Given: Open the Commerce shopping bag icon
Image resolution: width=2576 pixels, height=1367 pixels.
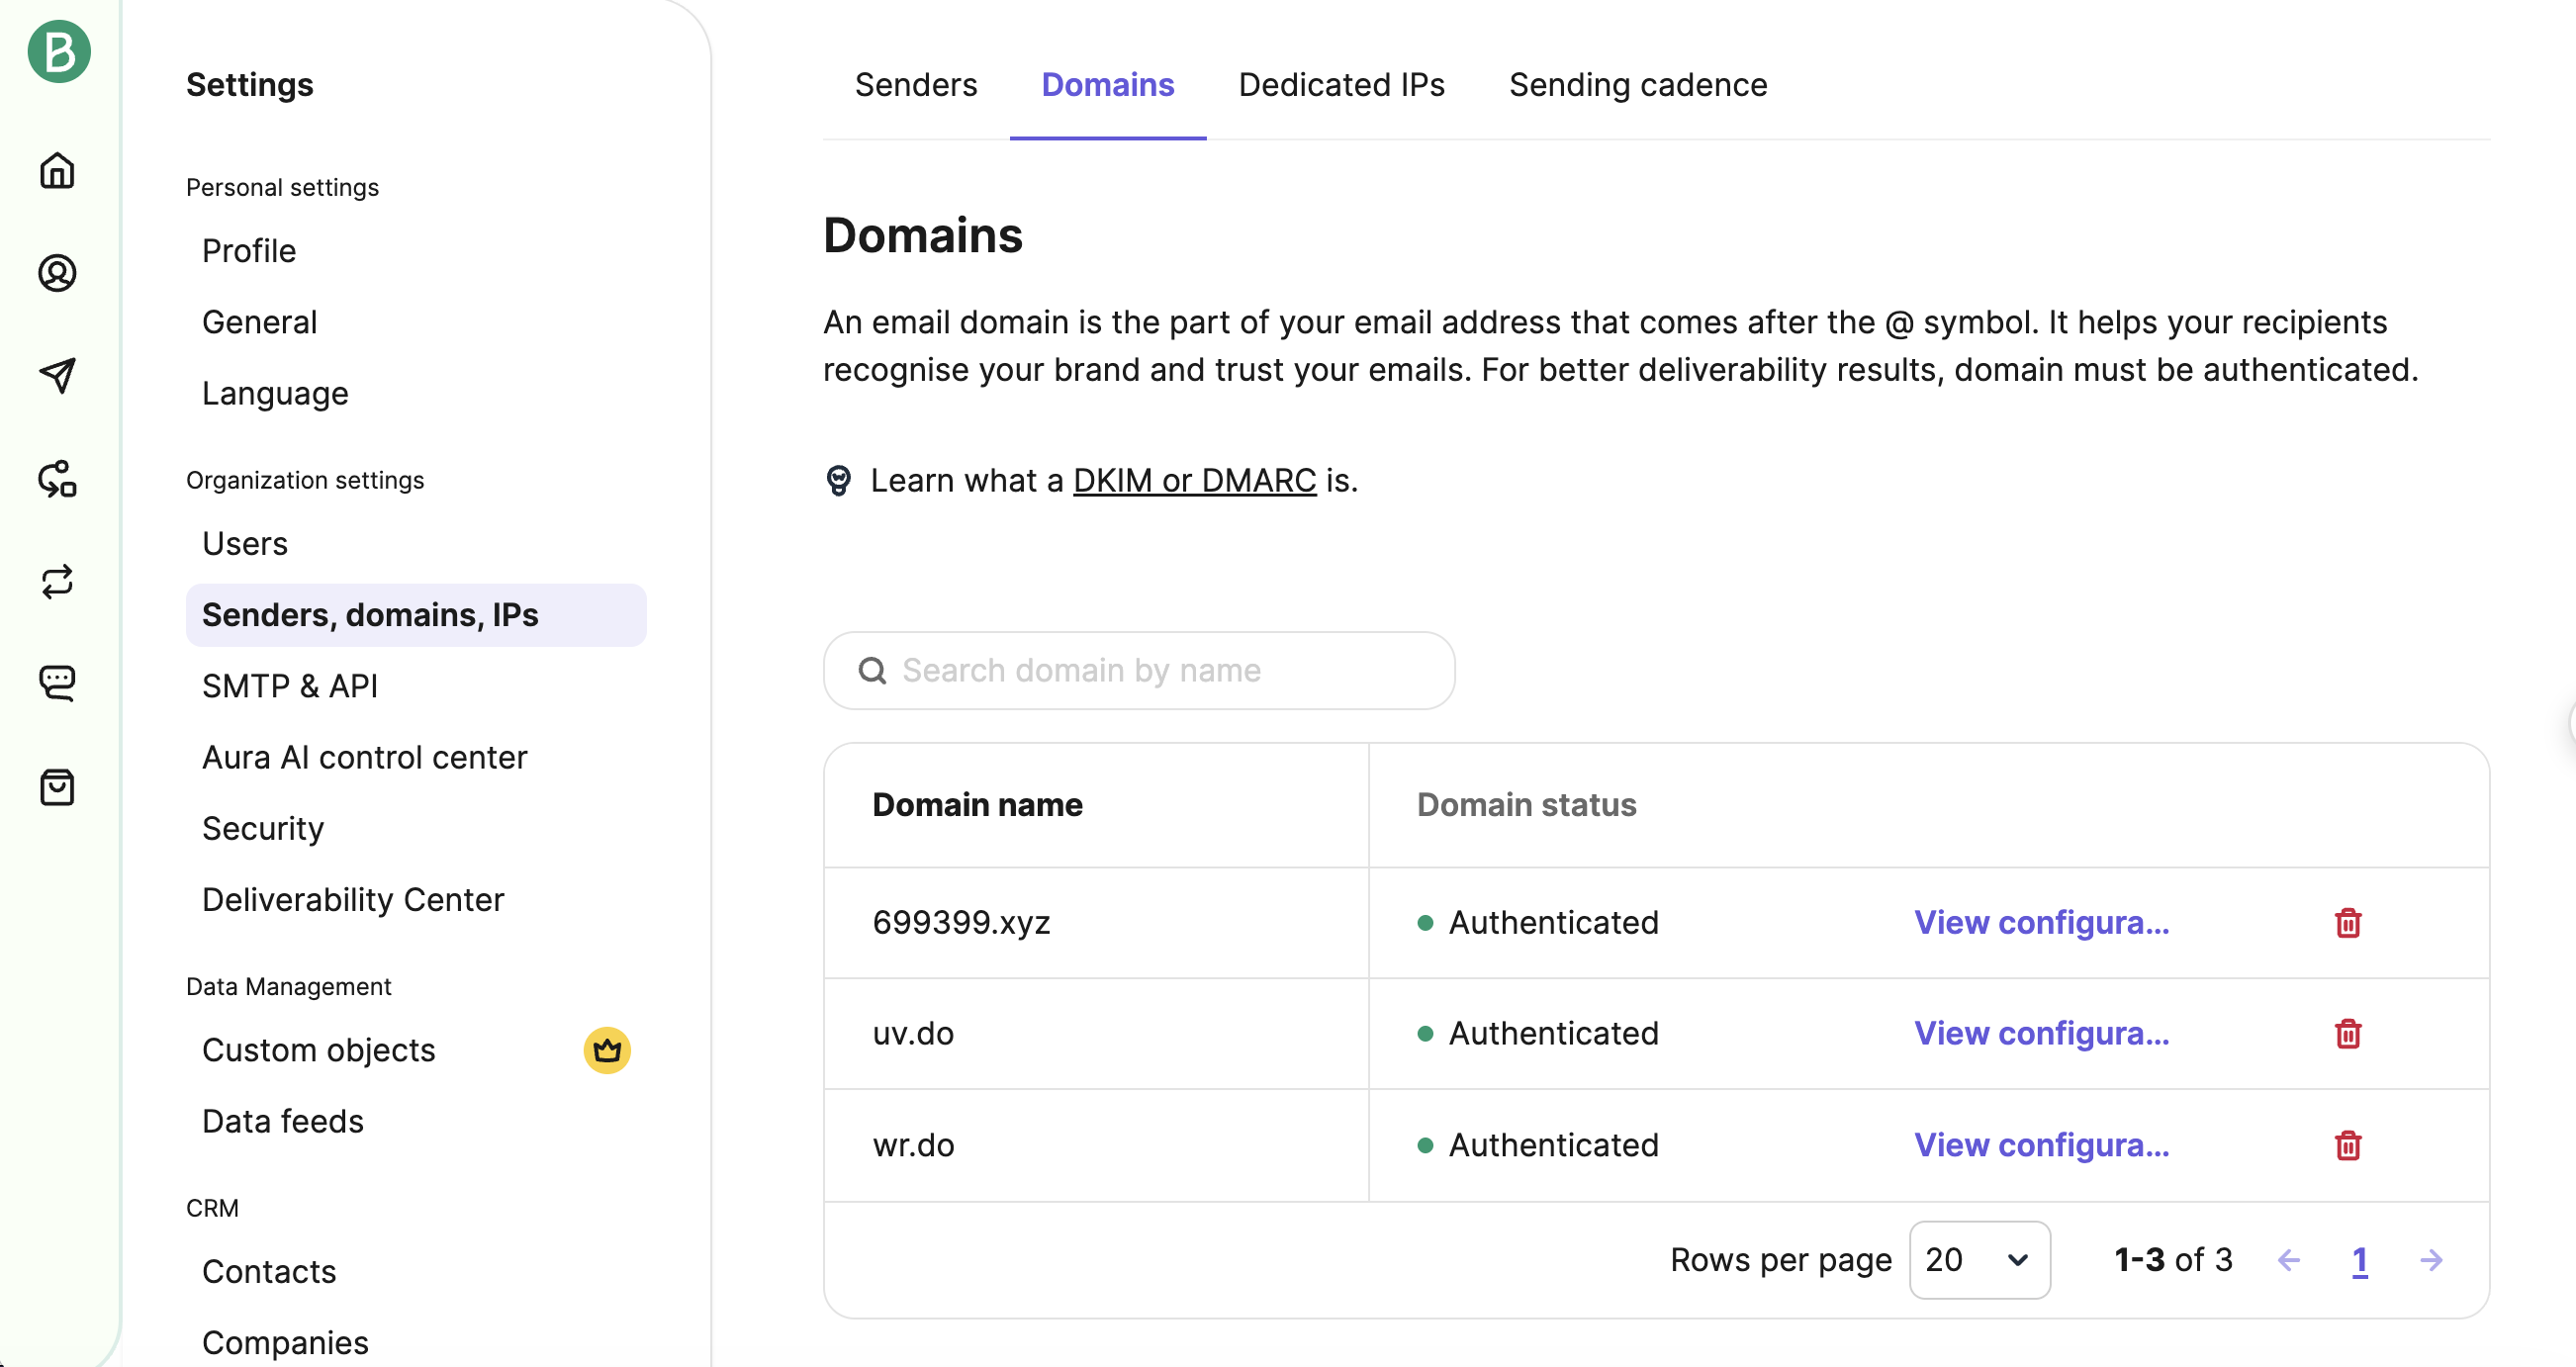Looking at the screenshot, I should coord(57,788).
